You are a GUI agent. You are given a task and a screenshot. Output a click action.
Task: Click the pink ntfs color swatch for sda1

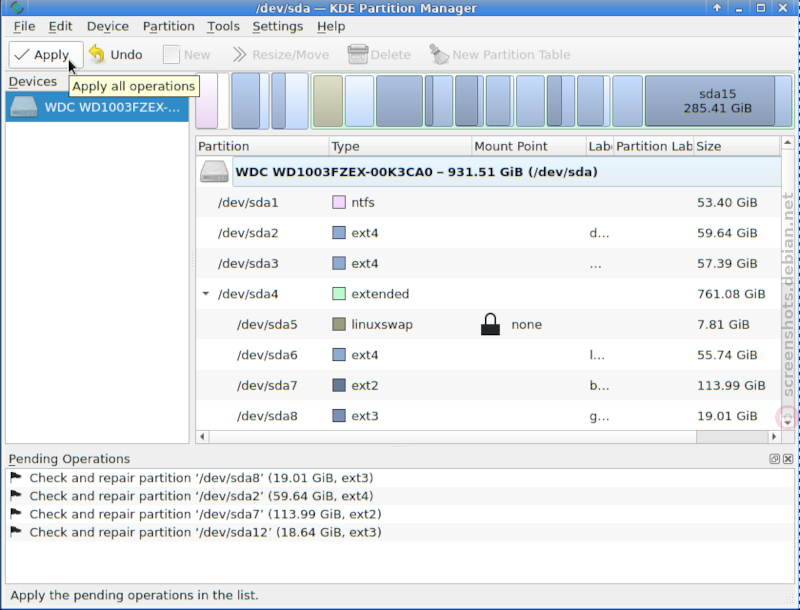339,202
